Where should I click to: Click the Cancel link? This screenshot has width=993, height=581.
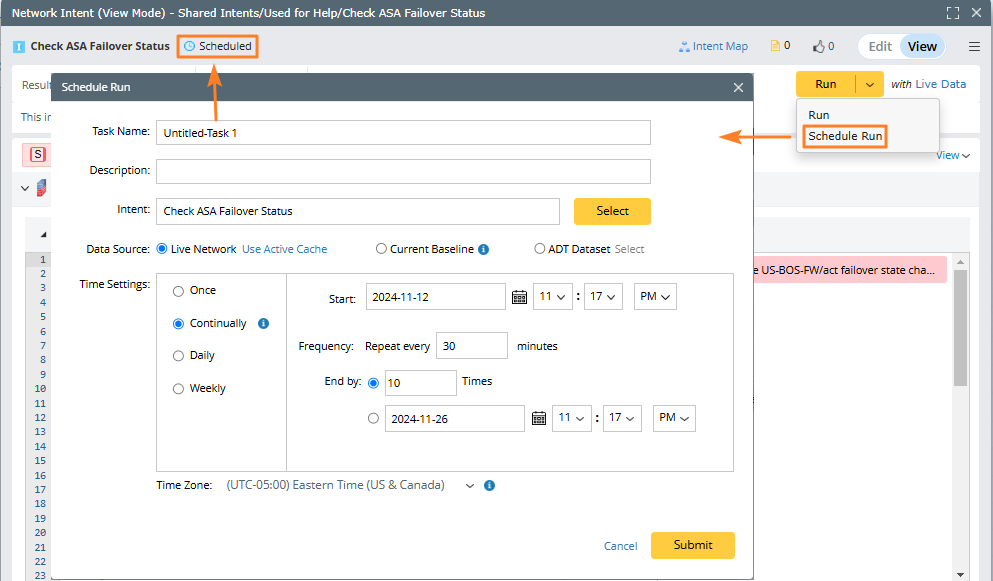[x=620, y=546]
